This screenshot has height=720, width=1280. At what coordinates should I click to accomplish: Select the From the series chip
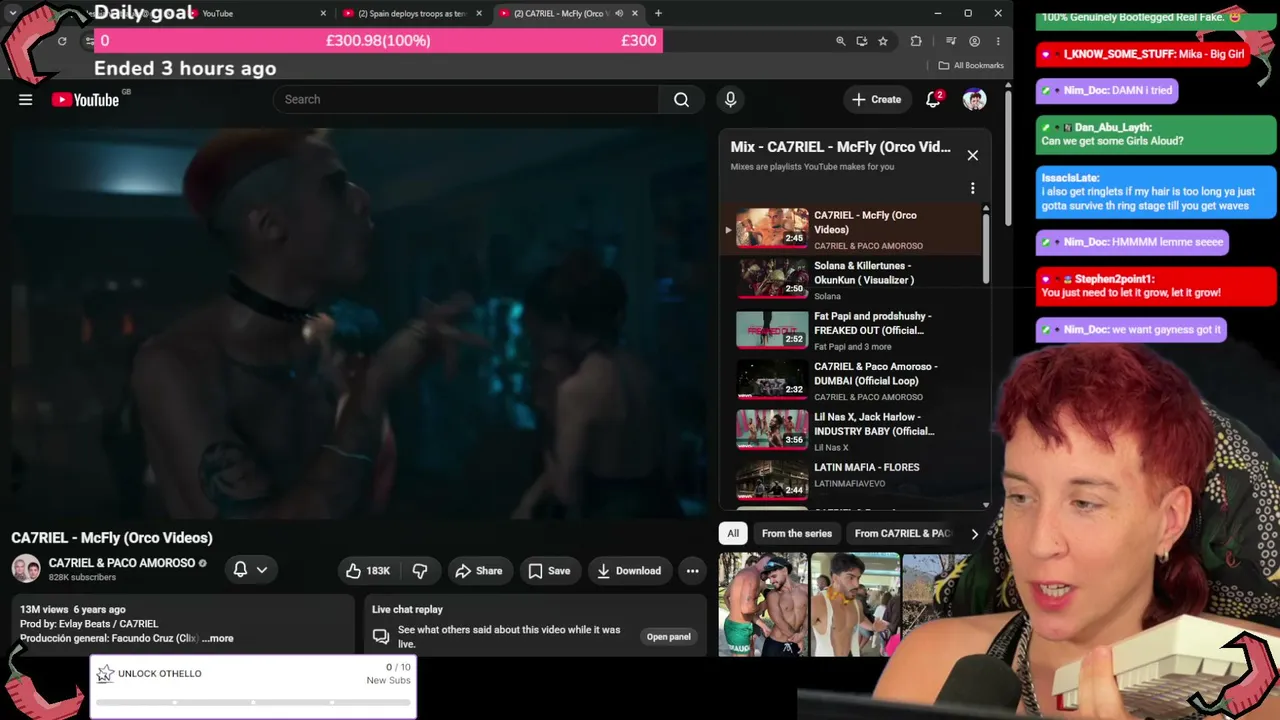797,533
